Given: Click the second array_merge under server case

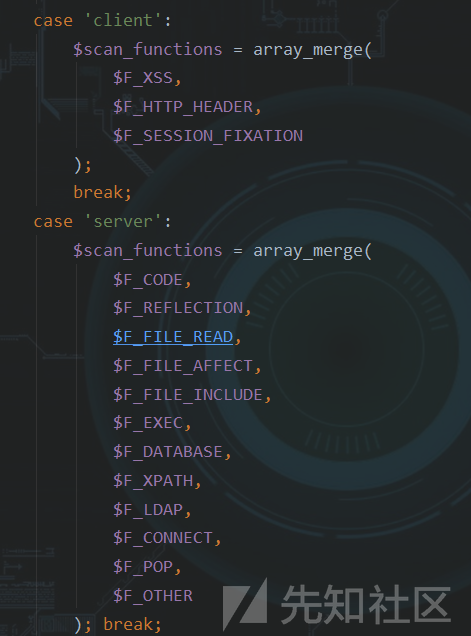Looking at the screenshot, I should (308, 251).
